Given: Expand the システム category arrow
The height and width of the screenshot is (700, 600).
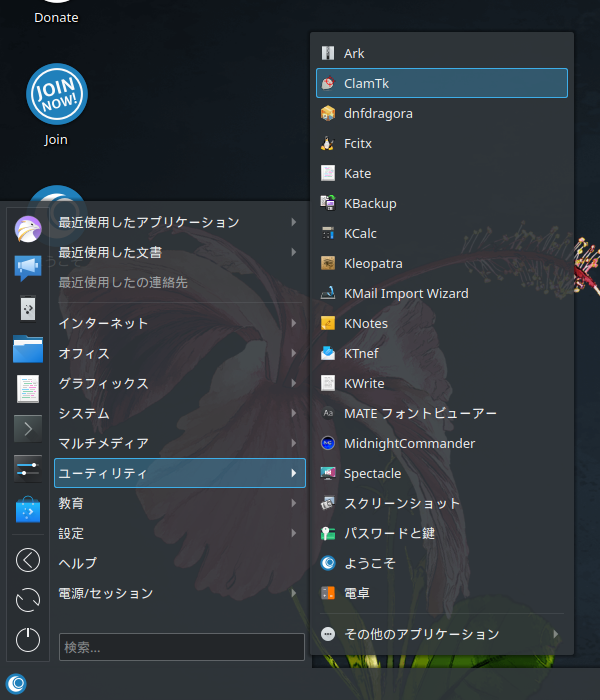Looking at the screenshot, I should (293, 413).
